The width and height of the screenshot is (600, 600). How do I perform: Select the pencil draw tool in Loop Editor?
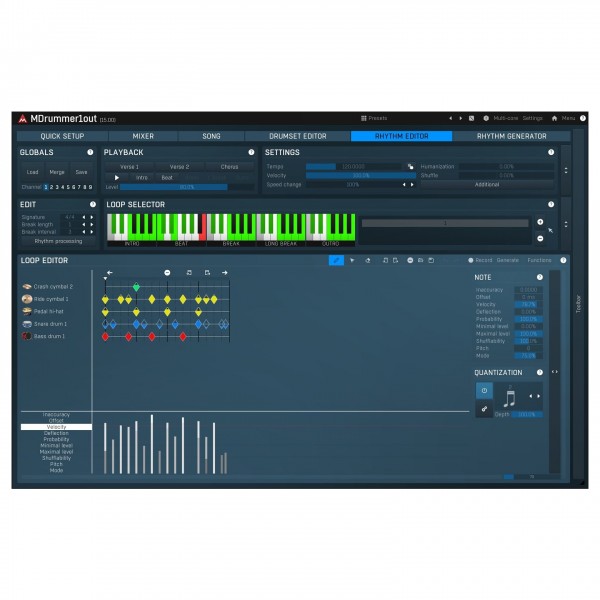pos(336,260)
